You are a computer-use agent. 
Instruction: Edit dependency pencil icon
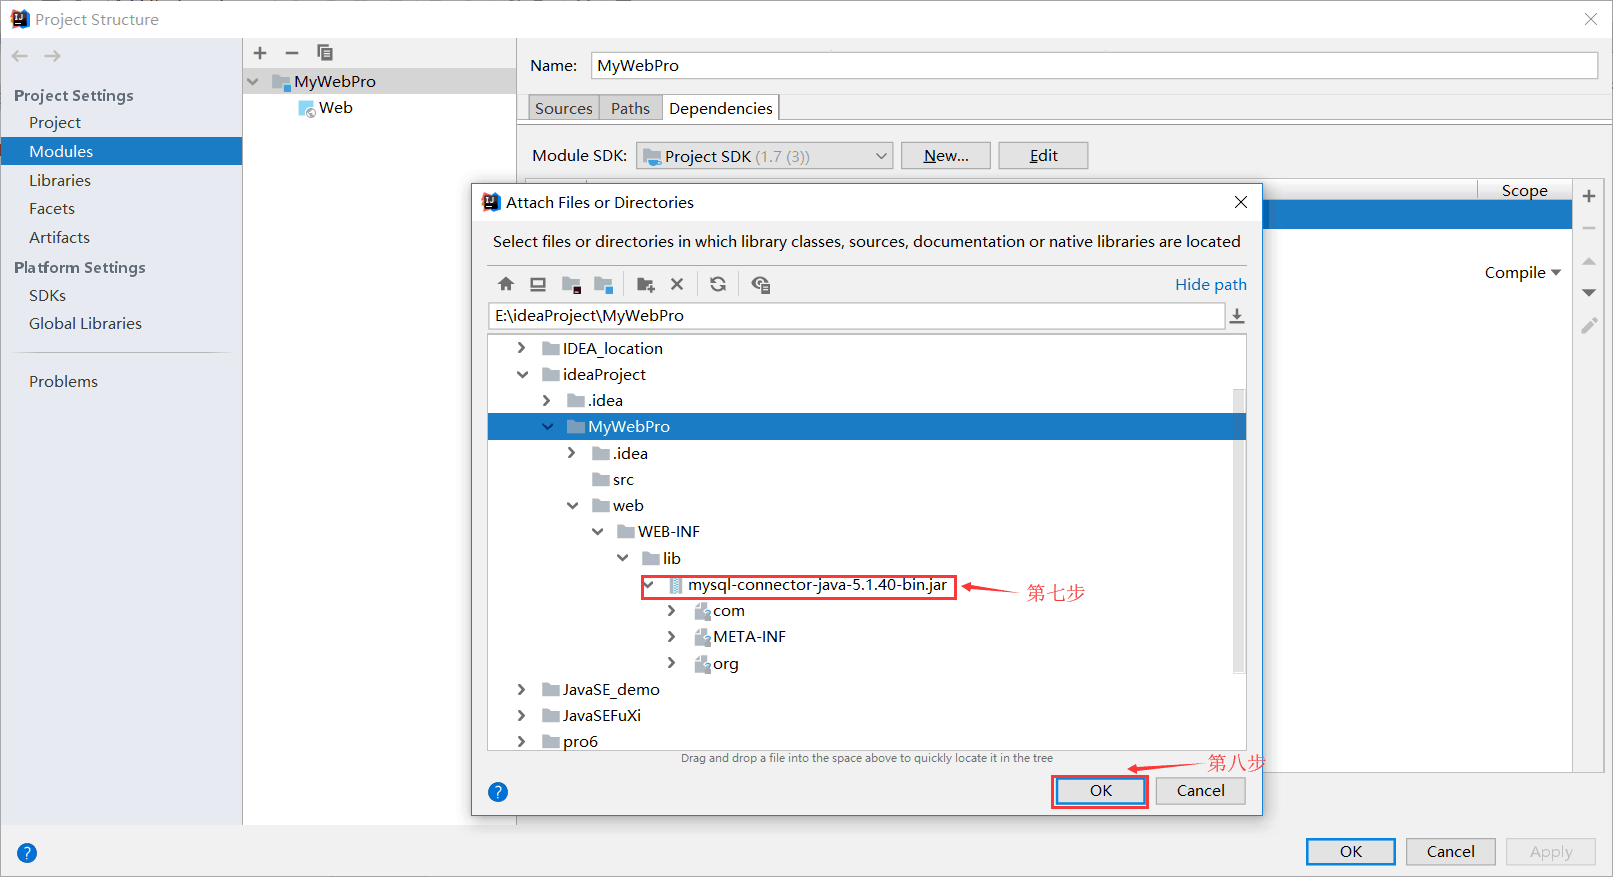(1589, 326)
